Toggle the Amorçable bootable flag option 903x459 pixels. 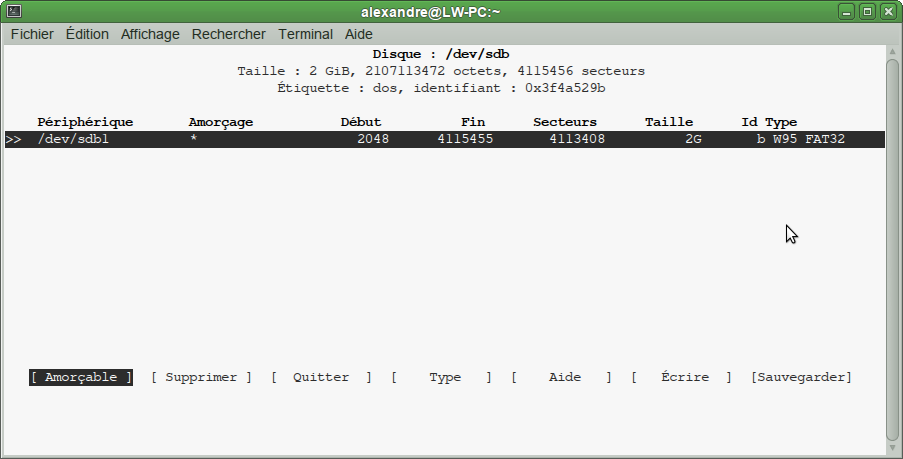click(81, 377)
